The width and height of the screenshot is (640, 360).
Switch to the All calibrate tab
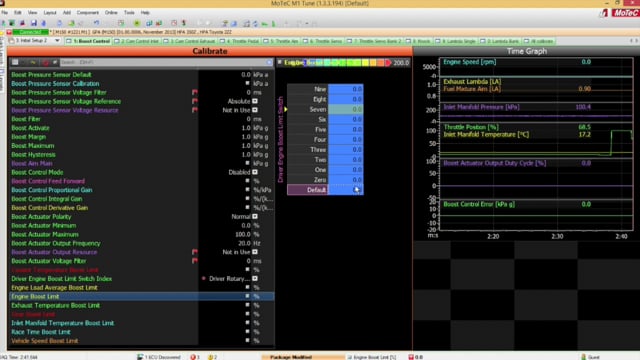point(539,41)
